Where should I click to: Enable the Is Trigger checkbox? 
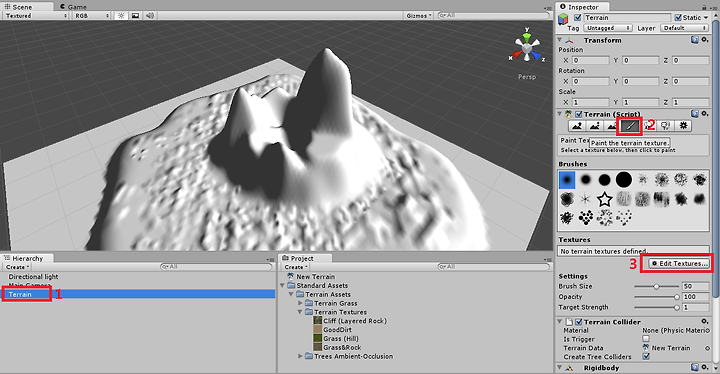click(646, 339)
